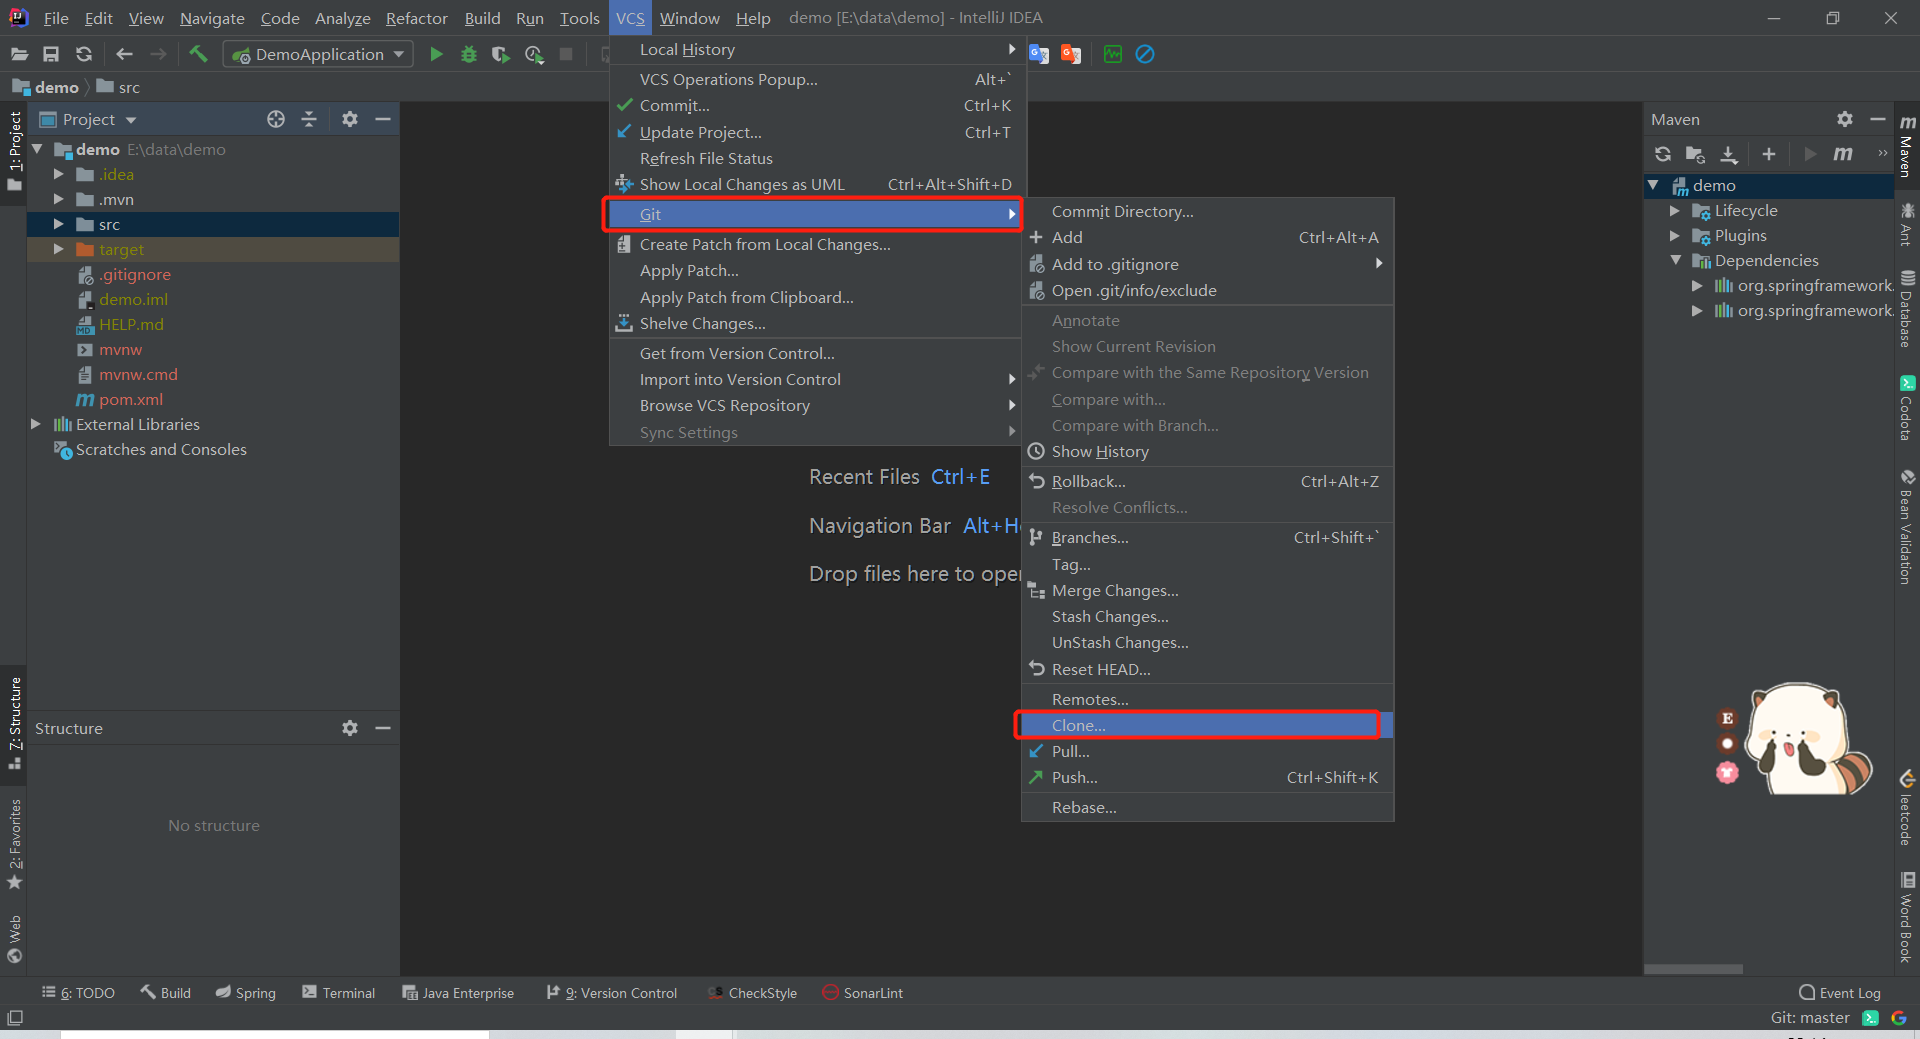This screenshot has height=1039, width=1920.
Task: Open Structure panel settings gear
Action: tap(349, 728)
